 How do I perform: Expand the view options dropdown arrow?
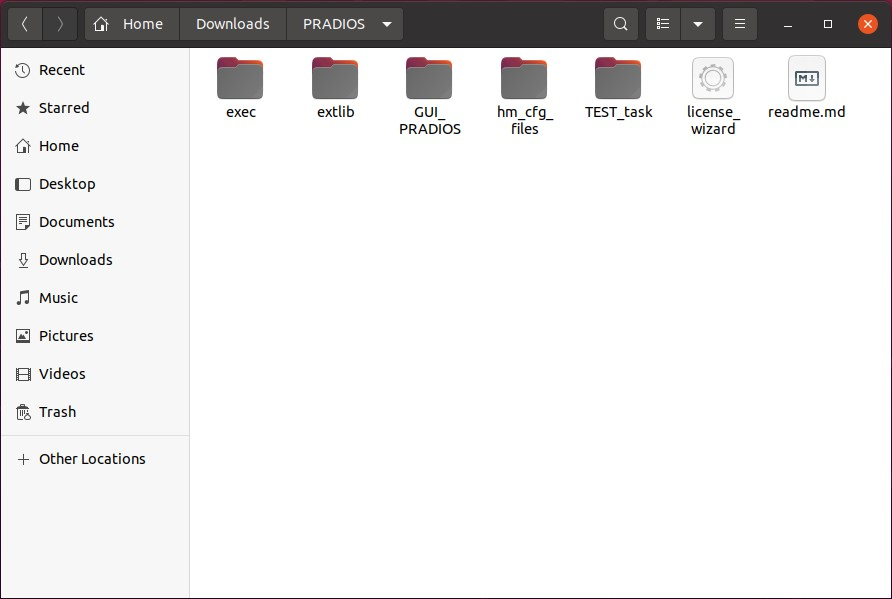tap(697, 24)
